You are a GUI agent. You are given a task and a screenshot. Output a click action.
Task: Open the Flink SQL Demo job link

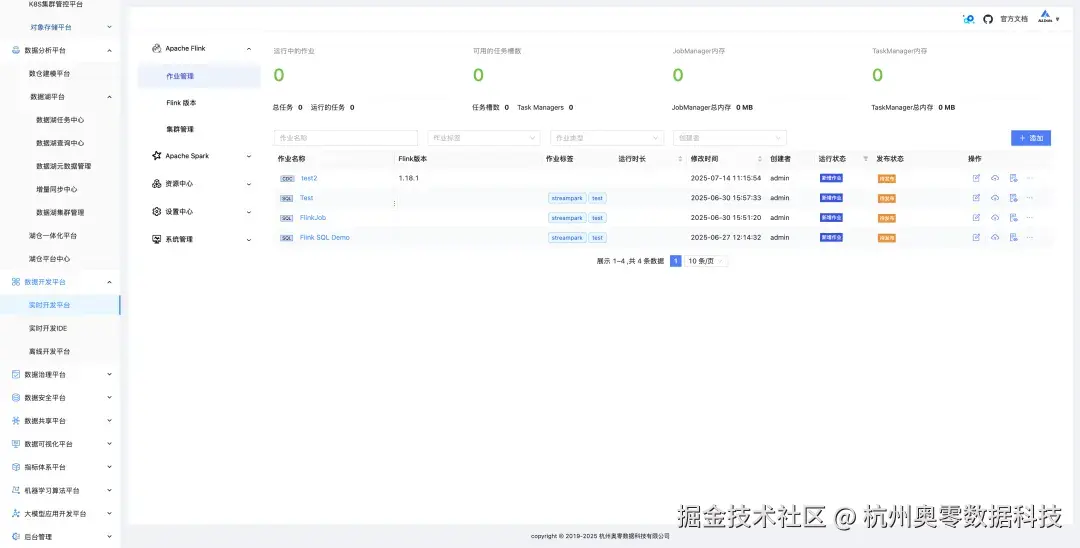pos(324,238)
